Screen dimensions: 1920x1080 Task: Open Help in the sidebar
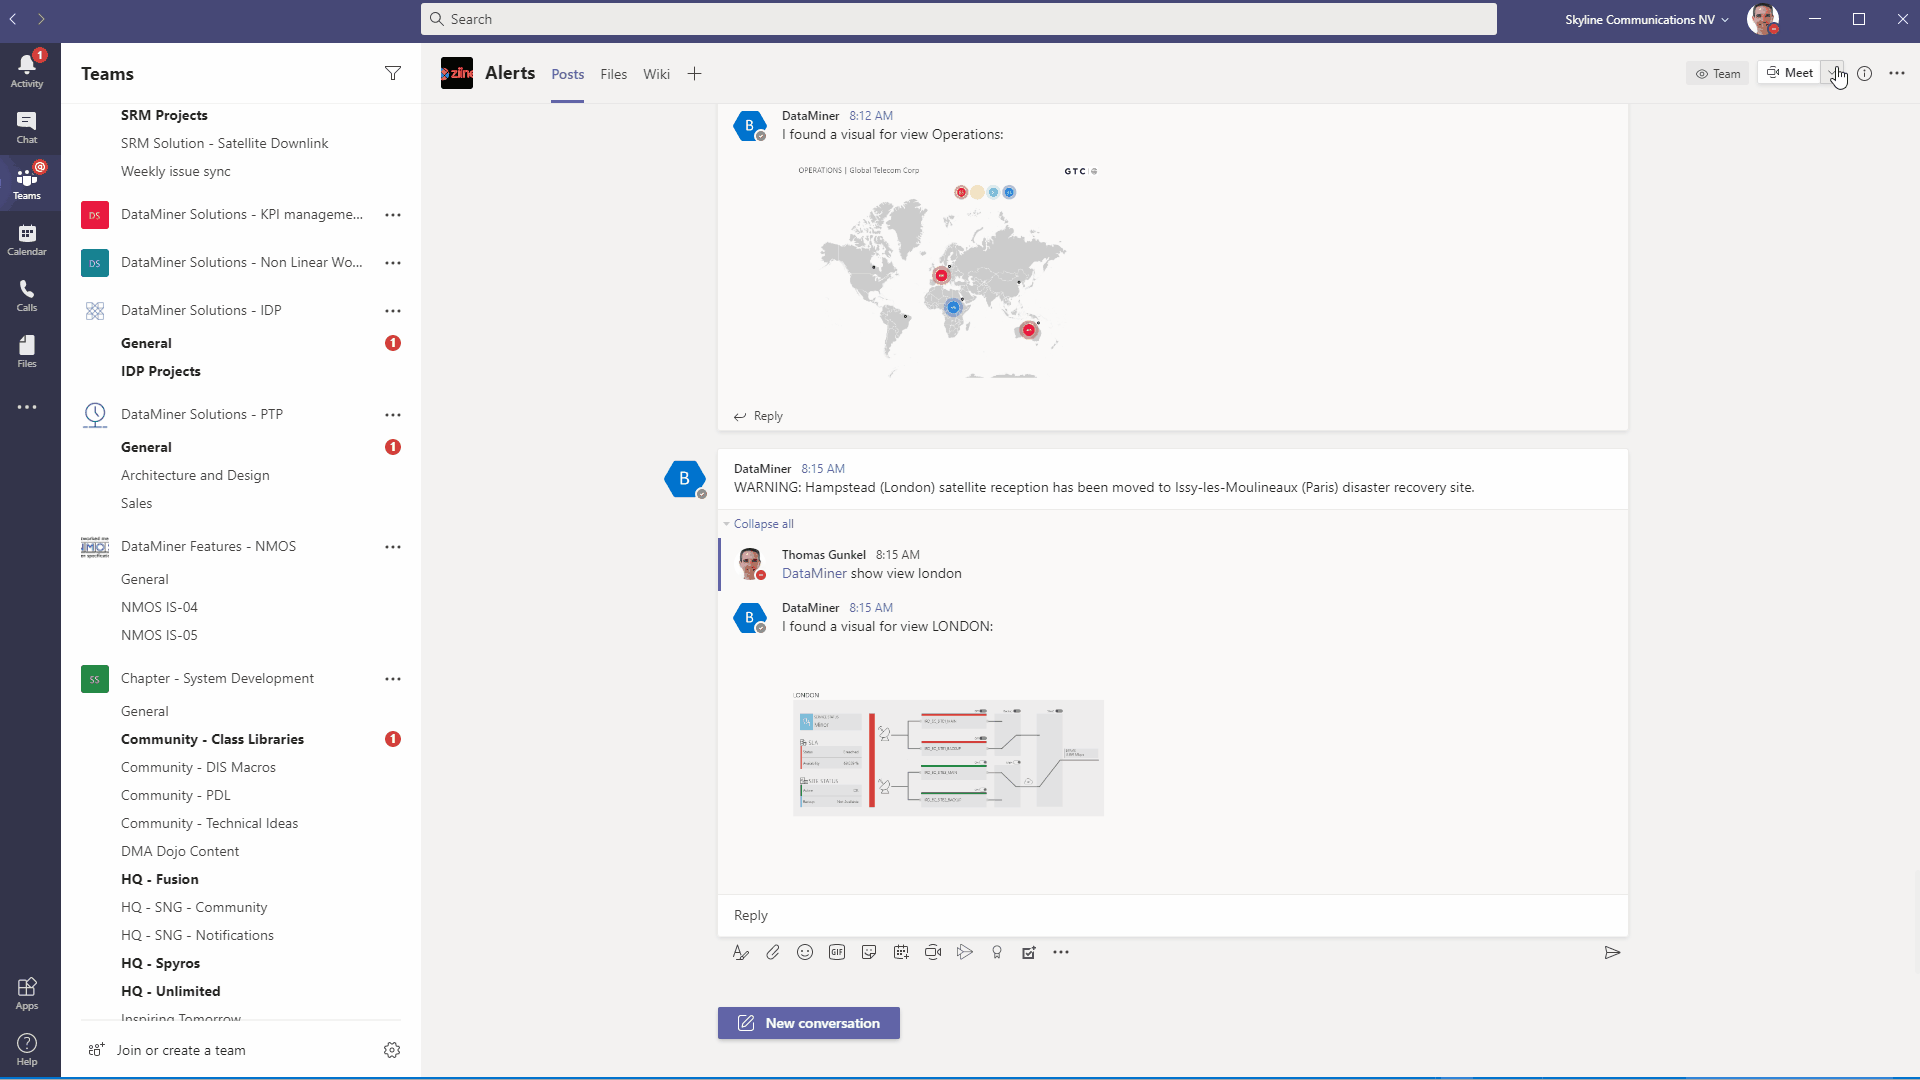[x=27, y=1049]
